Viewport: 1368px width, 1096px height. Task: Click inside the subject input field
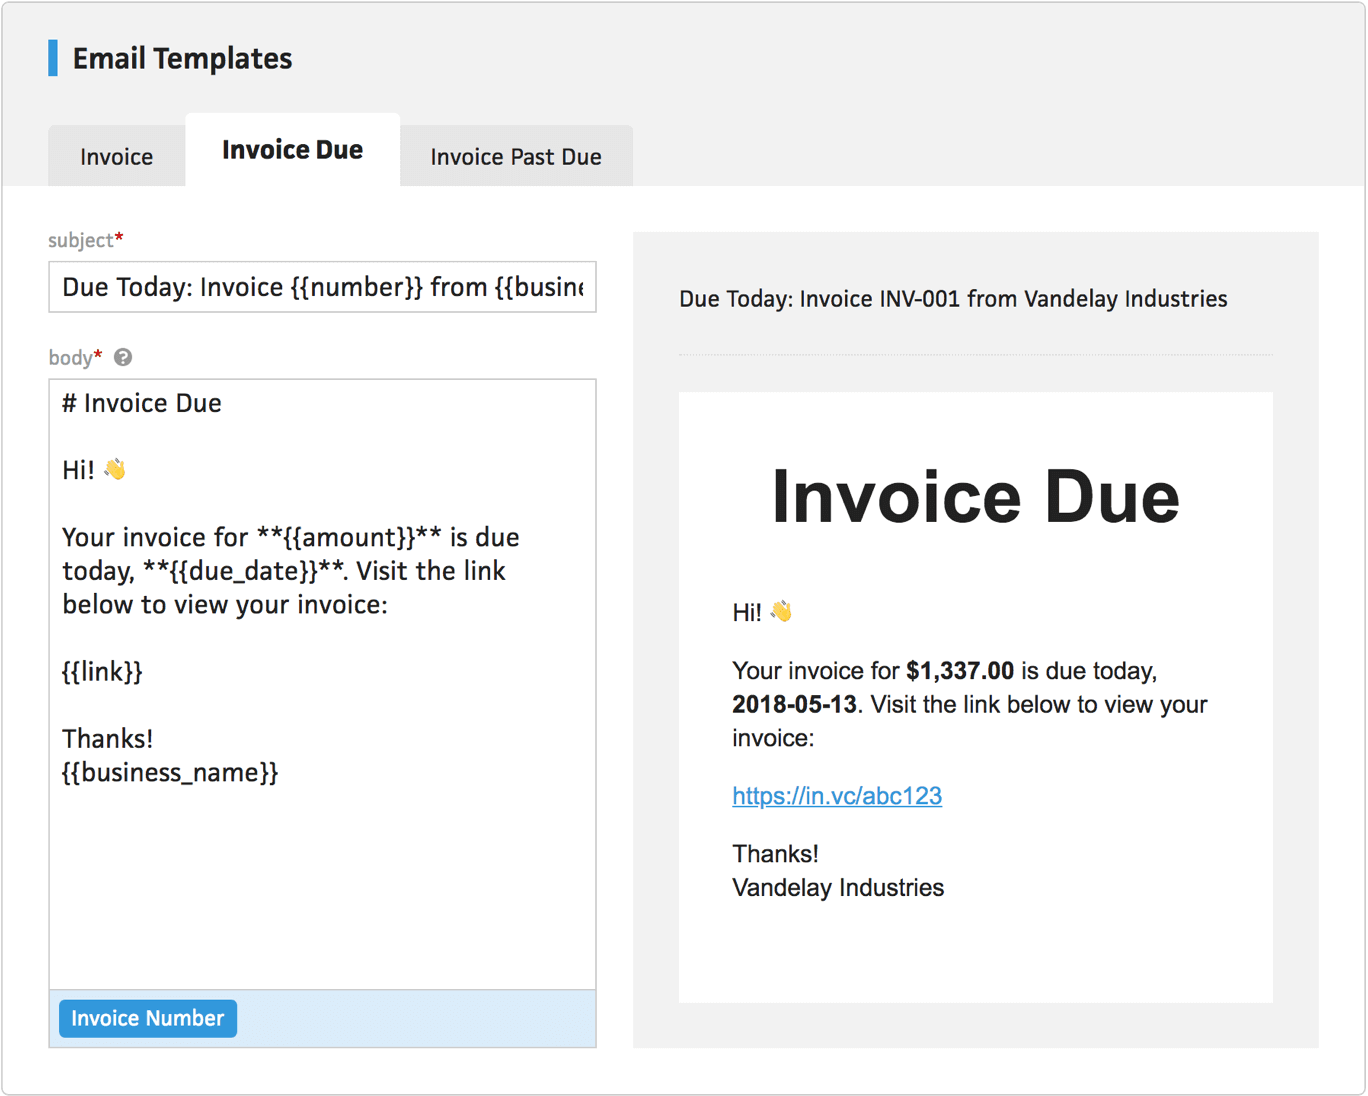tap(322, 287)
